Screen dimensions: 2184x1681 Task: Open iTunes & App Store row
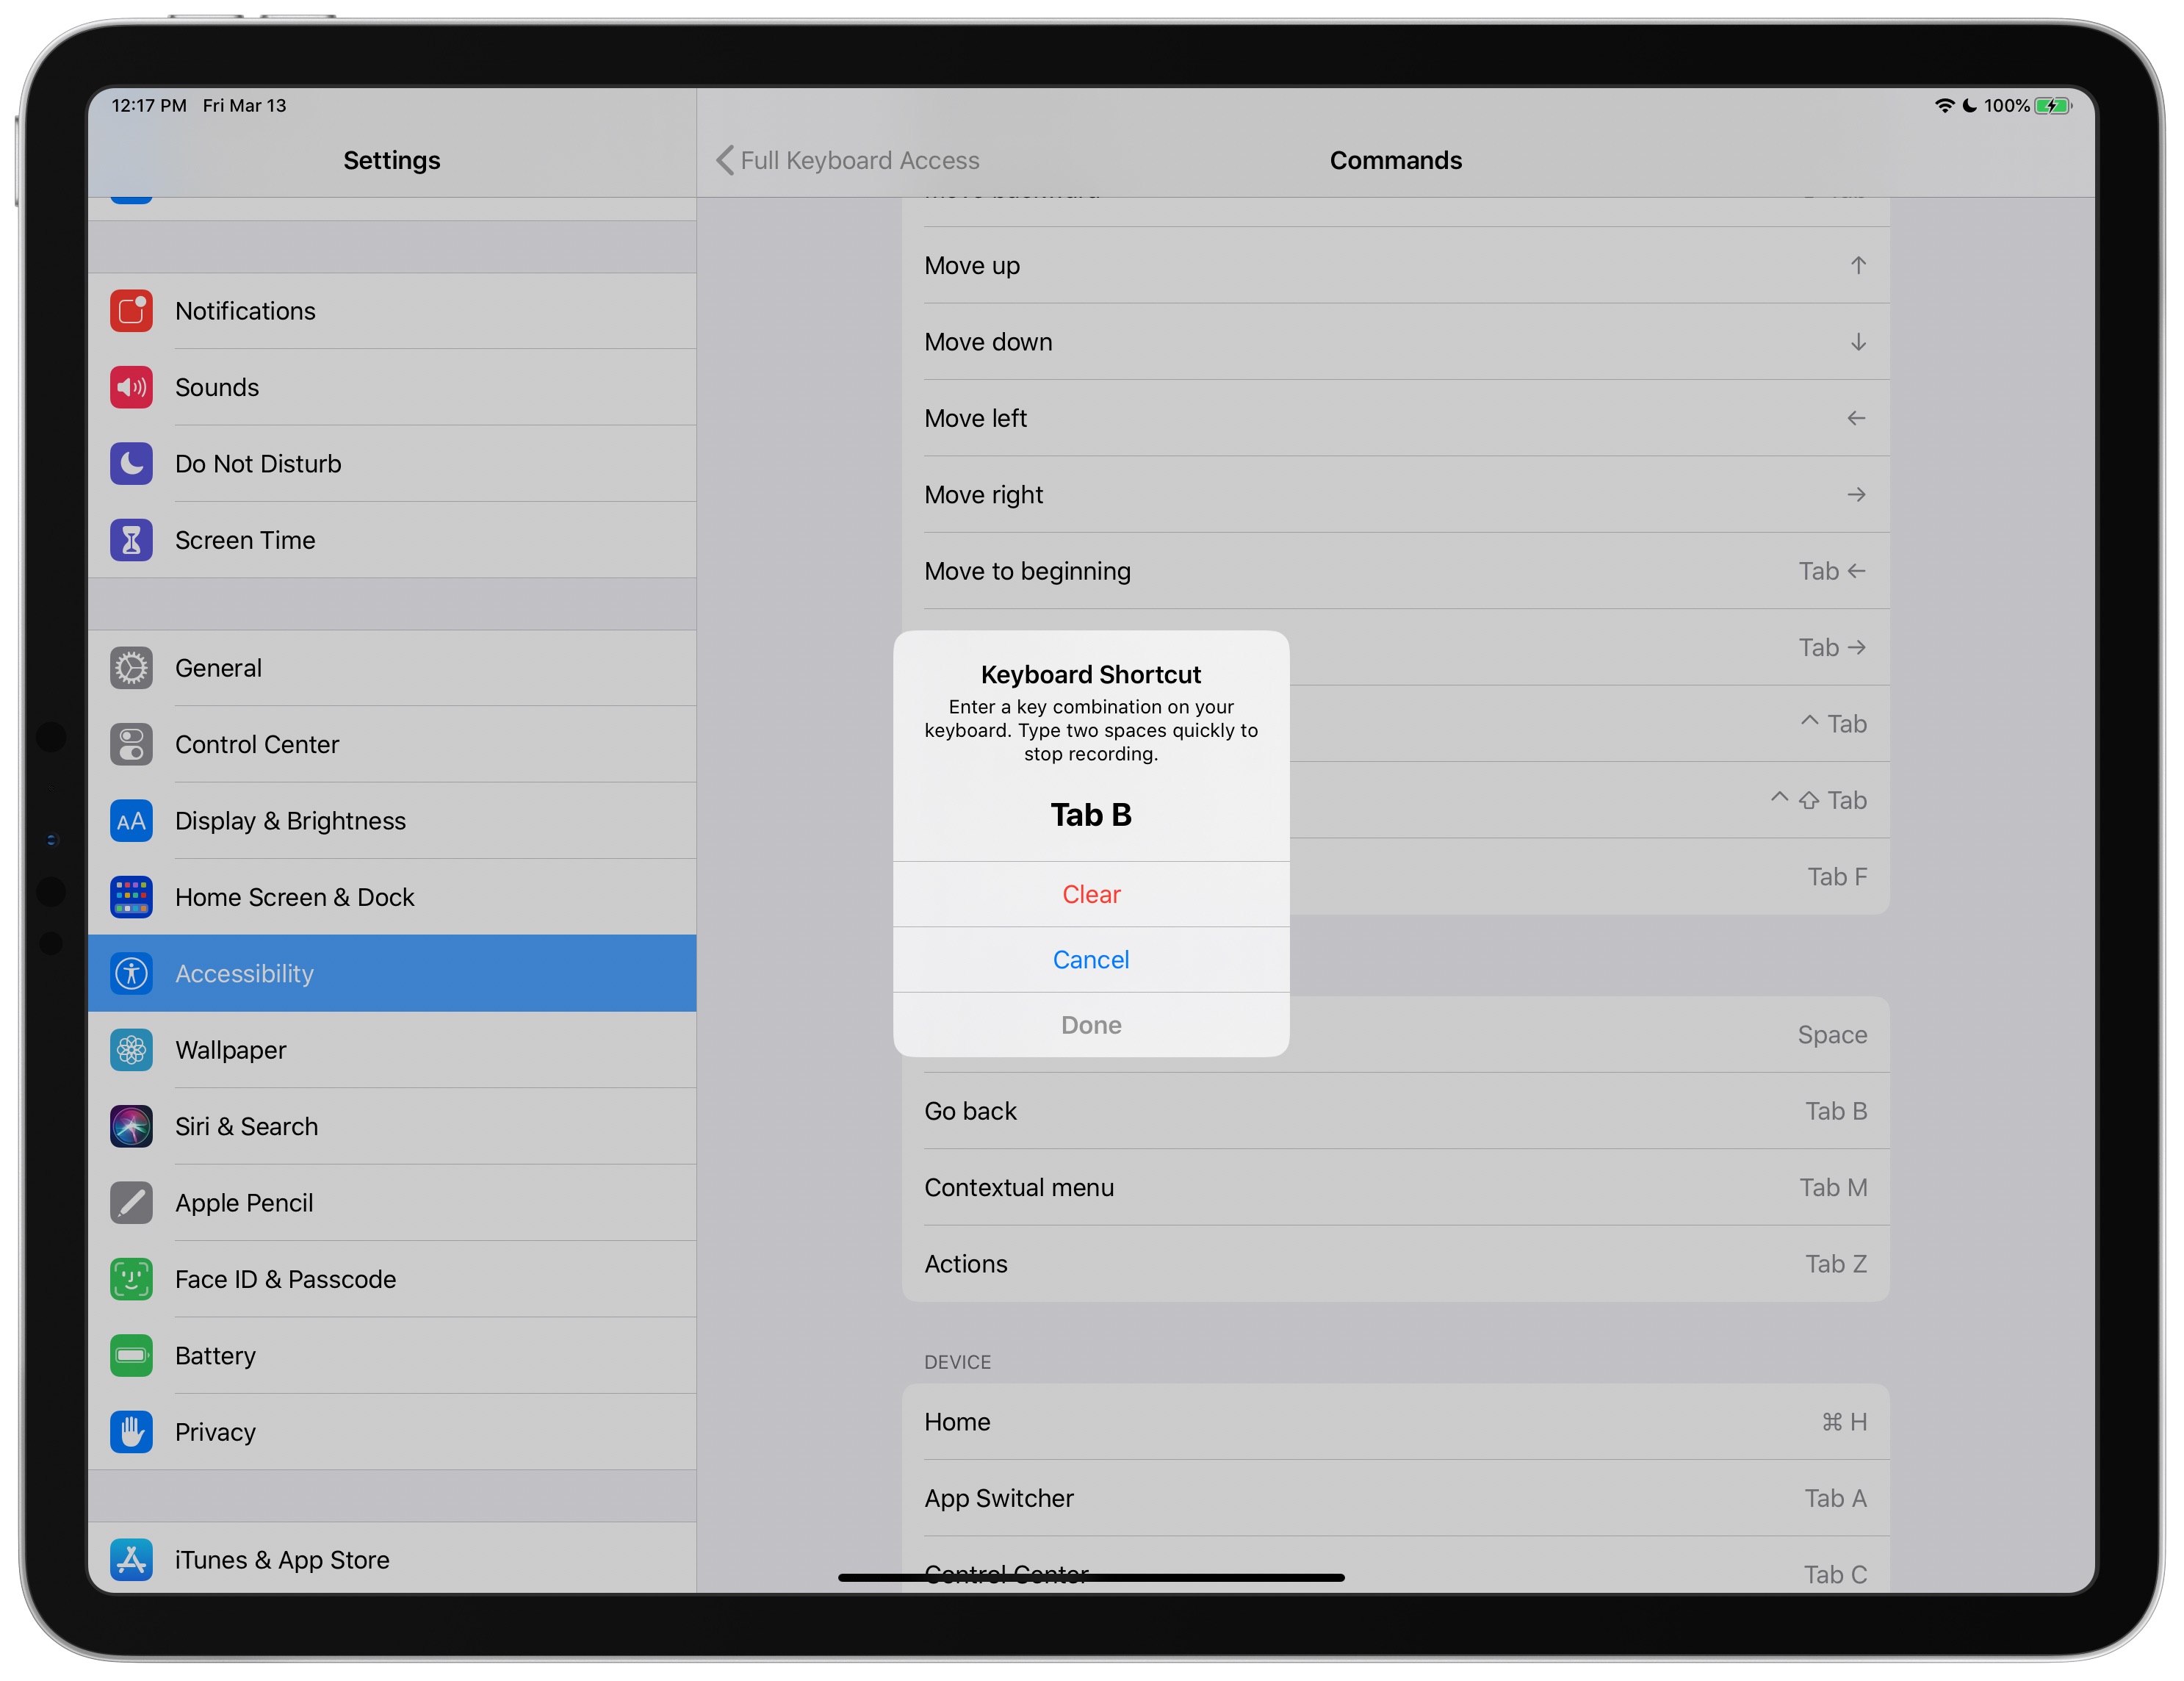pos(392,1558)
